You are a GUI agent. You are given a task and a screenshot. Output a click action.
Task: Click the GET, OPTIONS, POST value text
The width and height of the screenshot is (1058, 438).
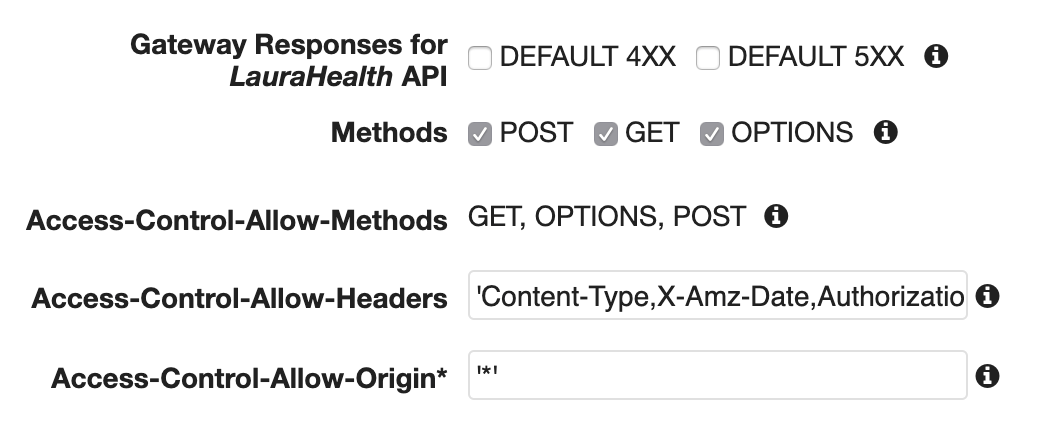coord(606,216)
